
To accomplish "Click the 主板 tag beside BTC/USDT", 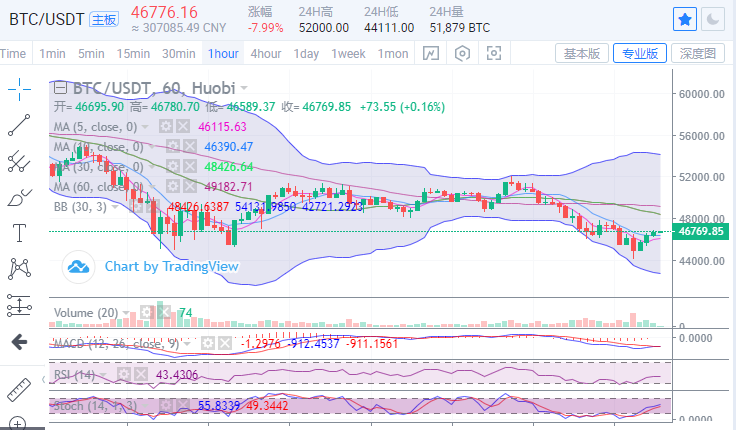I will [x=104, y=19].
